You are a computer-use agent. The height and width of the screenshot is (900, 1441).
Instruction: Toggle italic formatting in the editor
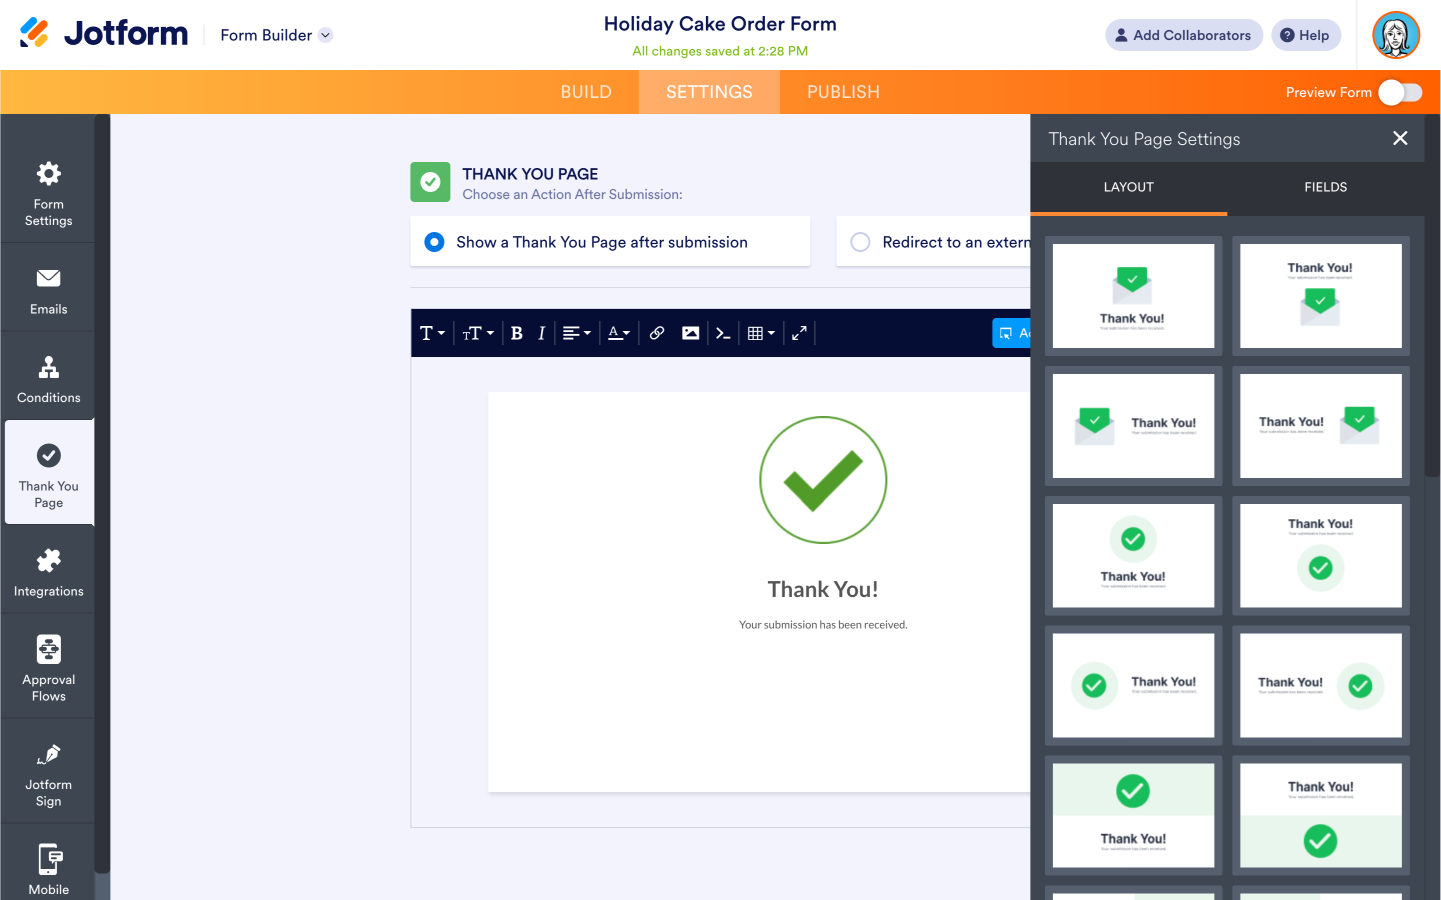pyautogui.click(x=541, y=333)
